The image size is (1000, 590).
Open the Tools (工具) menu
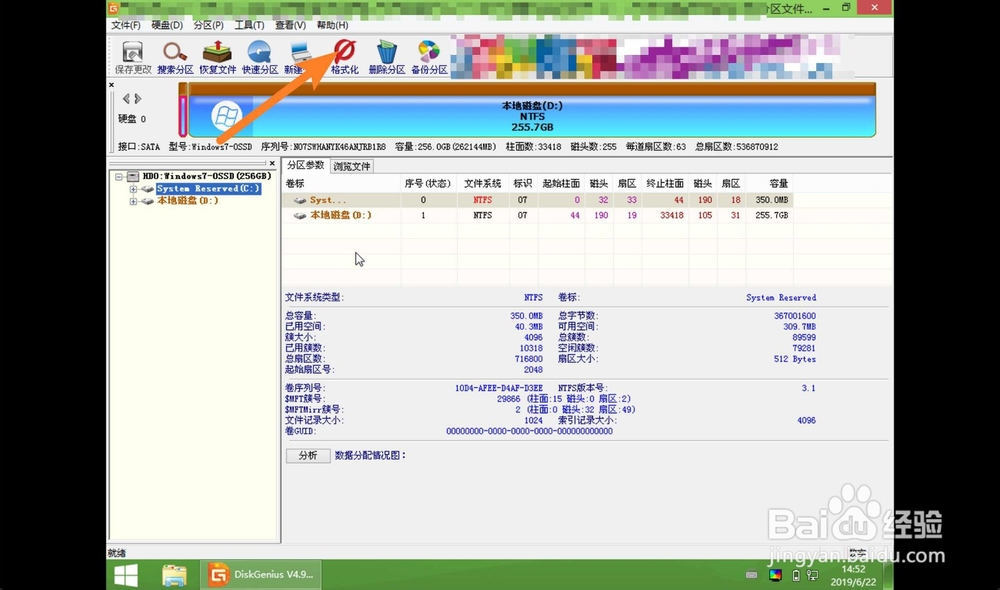pos(249,25)
